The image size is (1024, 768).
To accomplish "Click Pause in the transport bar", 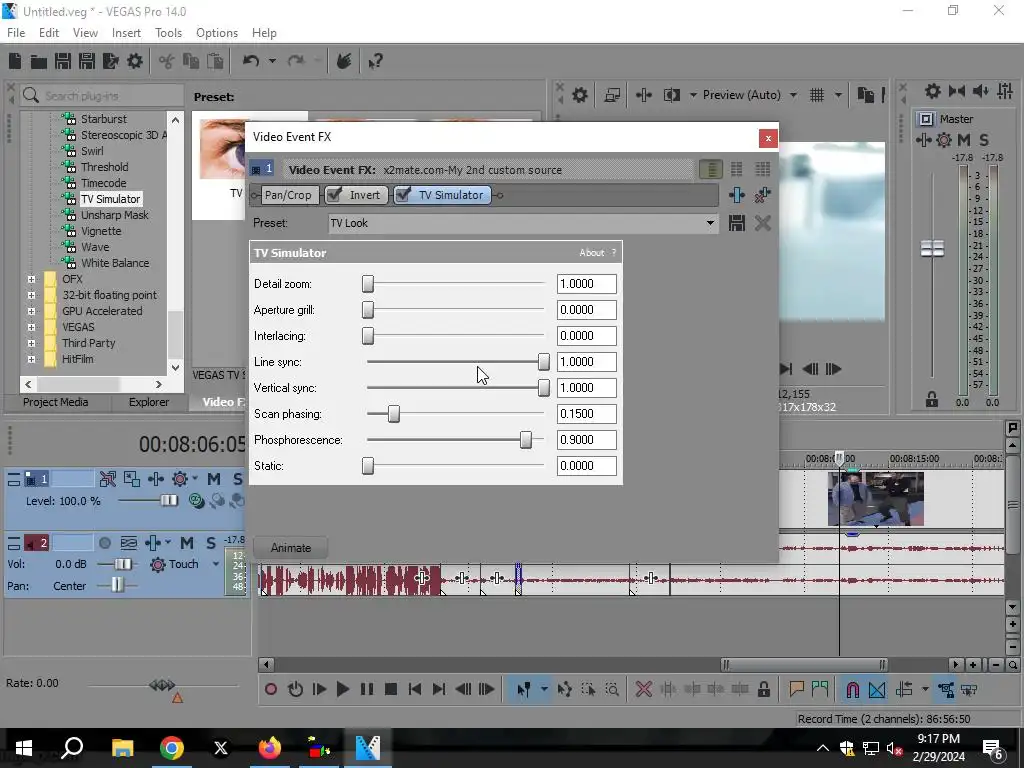I will [x=367, y=689].
